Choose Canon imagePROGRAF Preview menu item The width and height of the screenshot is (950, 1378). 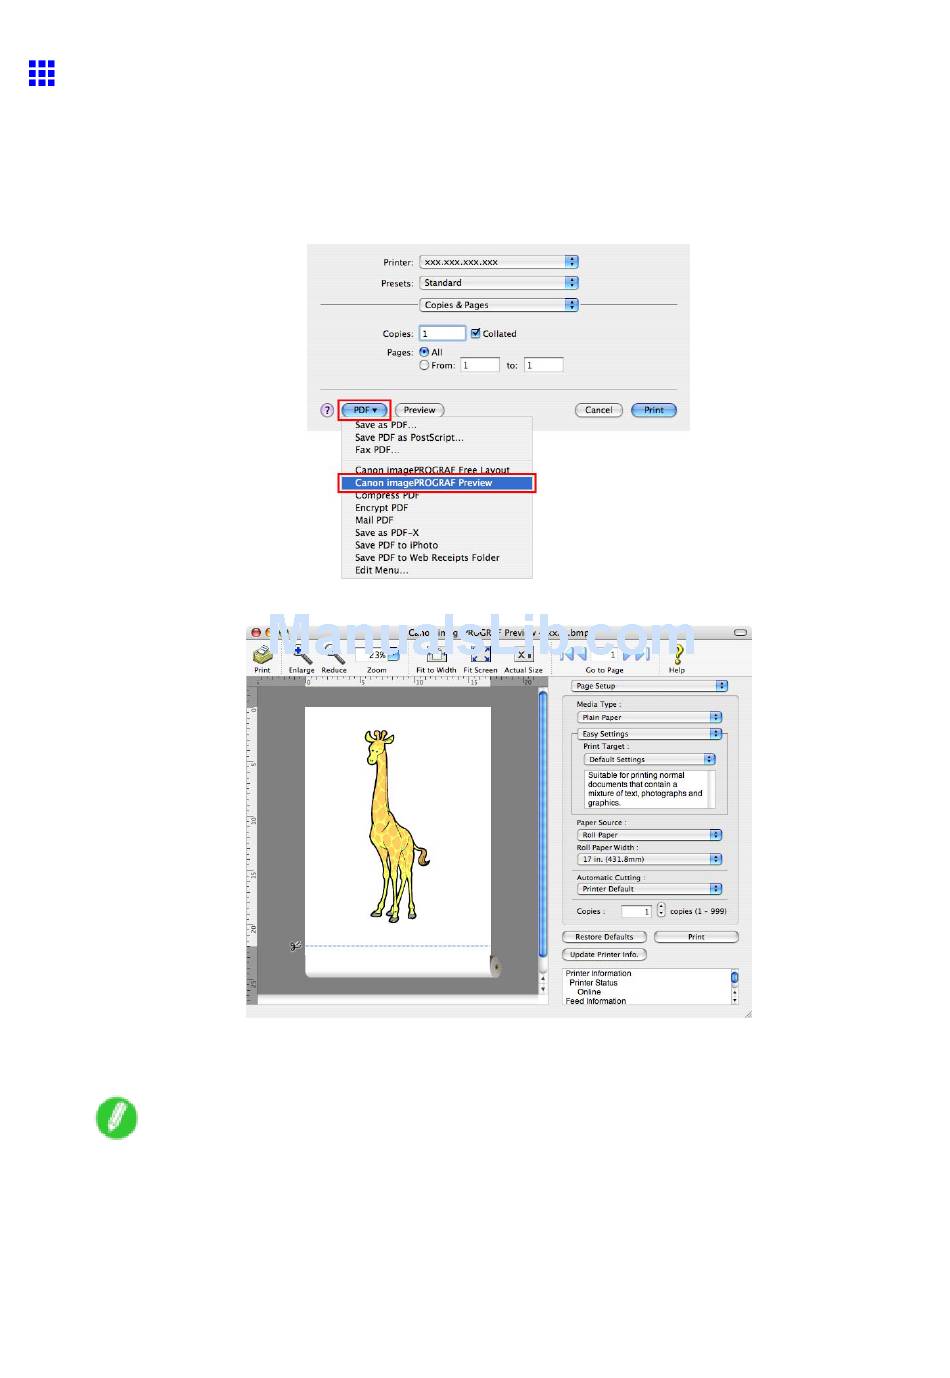pyautogui.click(x=437, y=483)
